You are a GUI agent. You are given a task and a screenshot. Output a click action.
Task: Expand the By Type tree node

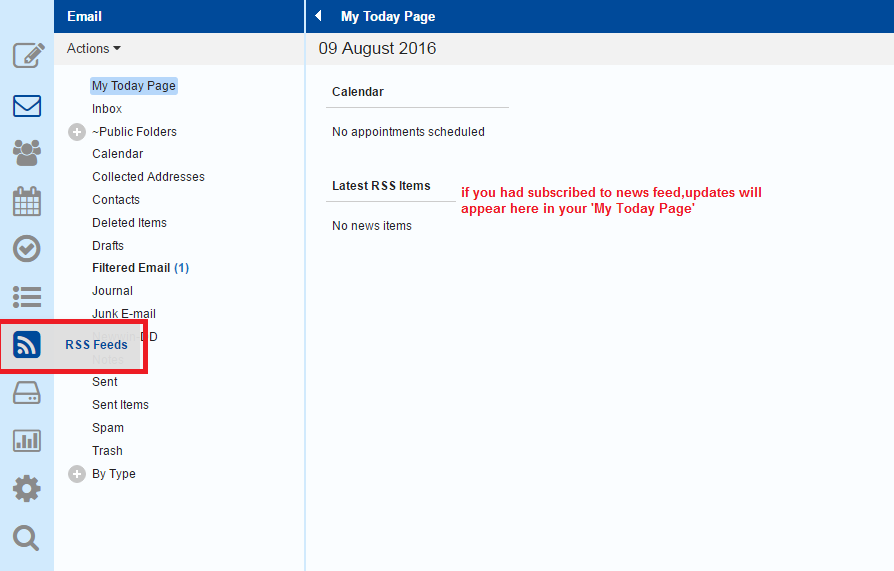point(77,474)
